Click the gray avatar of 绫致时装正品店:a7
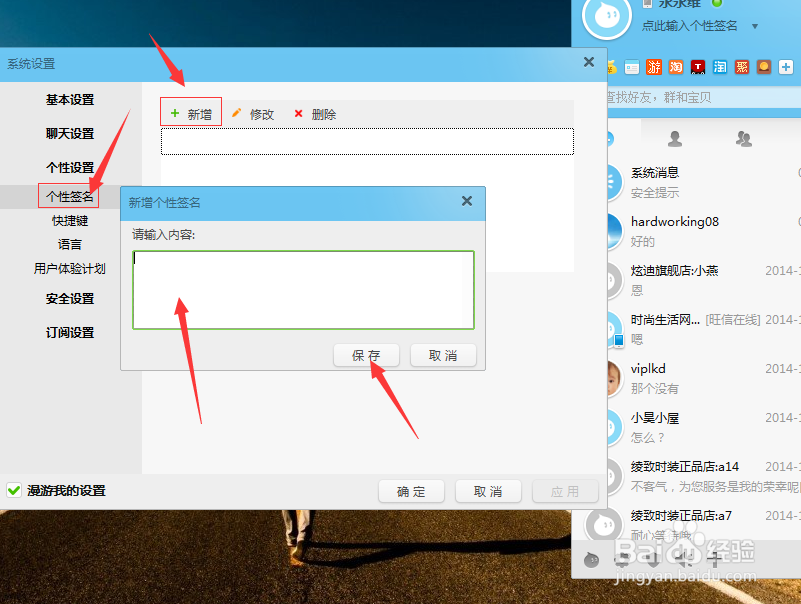Viewport: 801px width, 604px height. coord(604,523)
